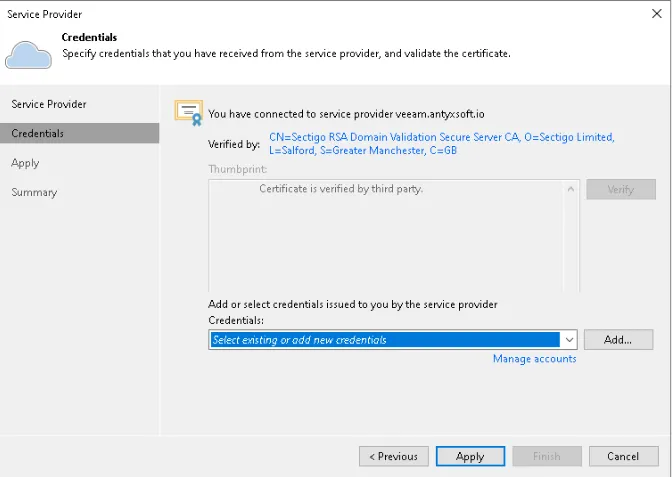Image resolution: width=672 pixels, height=477 pixels.
Task: Click the credentials selection field
Action: (385, 340)
